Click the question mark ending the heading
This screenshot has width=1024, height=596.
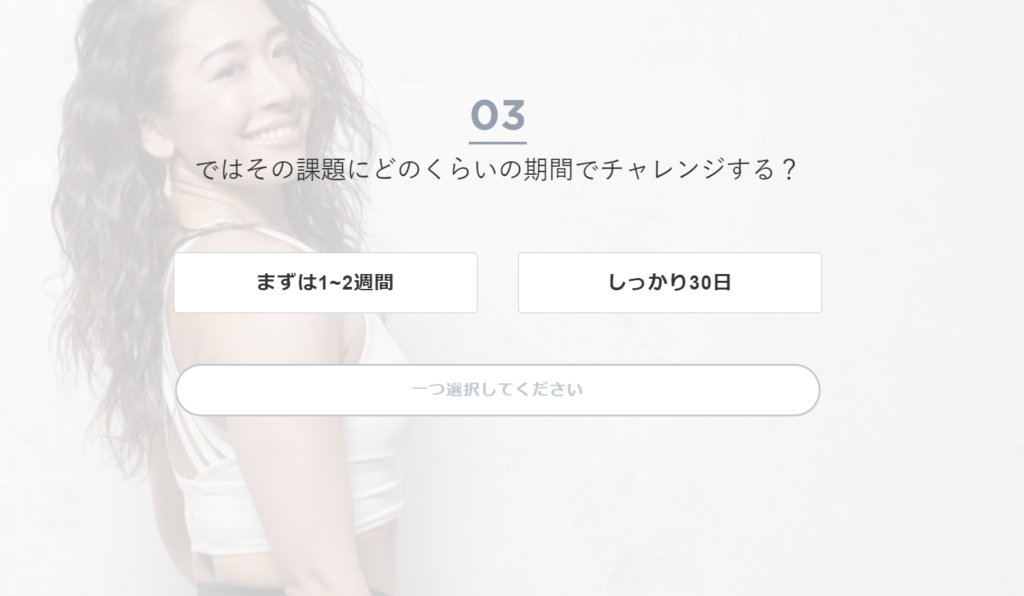(x=789, y=170)
